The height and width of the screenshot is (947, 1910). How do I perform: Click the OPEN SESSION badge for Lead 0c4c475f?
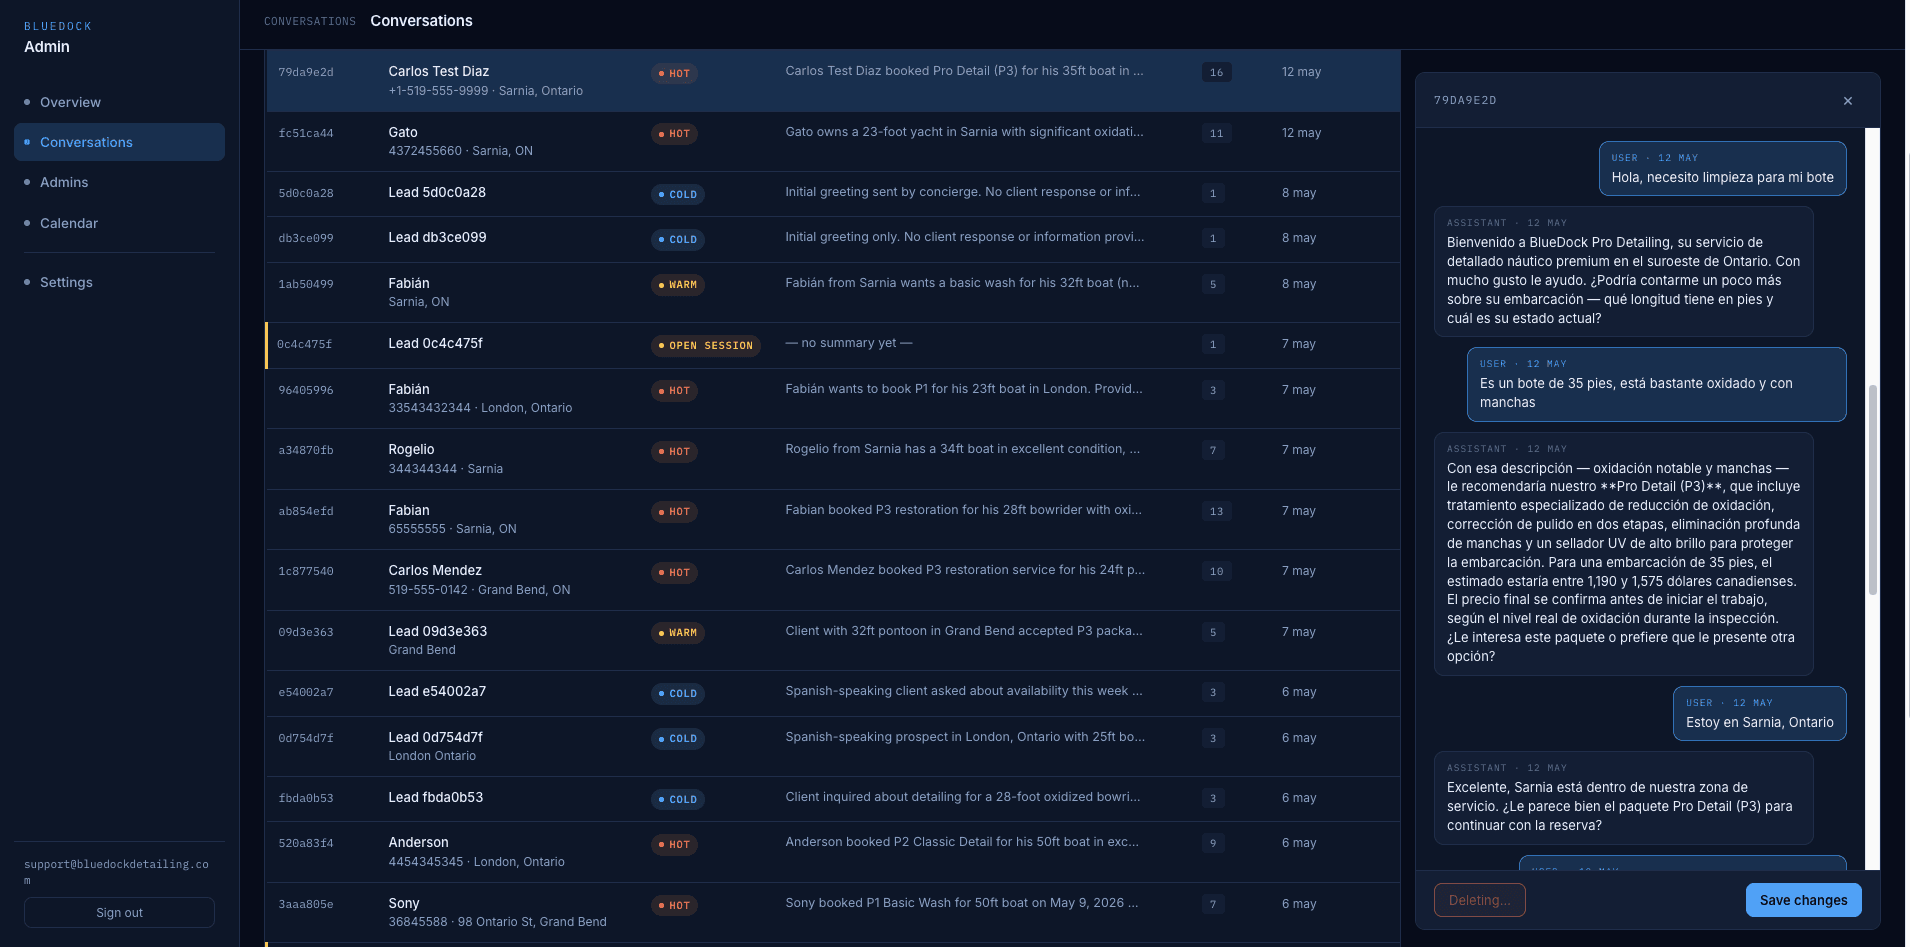(x=705, y=346)
